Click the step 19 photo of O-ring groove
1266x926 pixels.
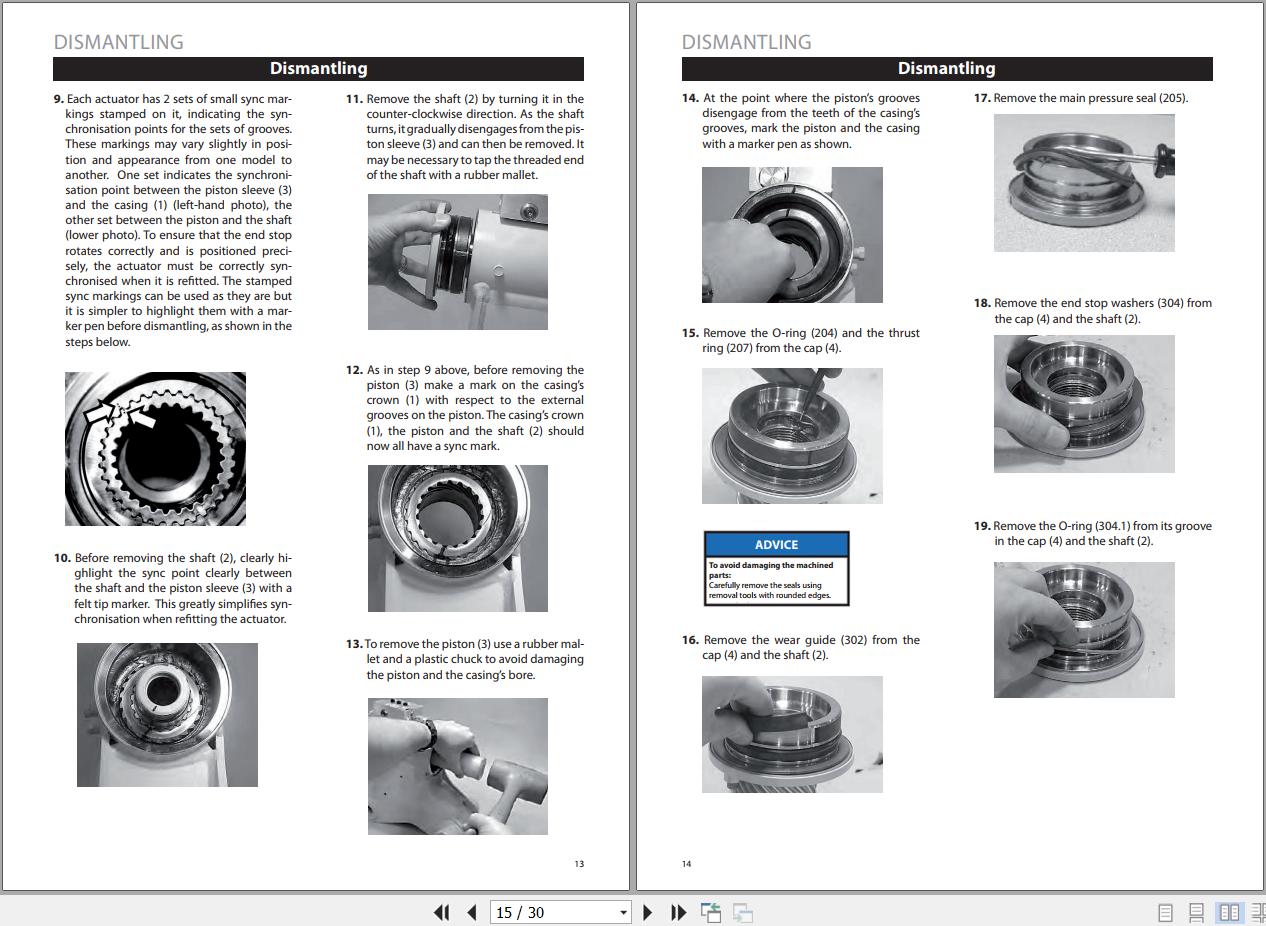pos(1084,630)
